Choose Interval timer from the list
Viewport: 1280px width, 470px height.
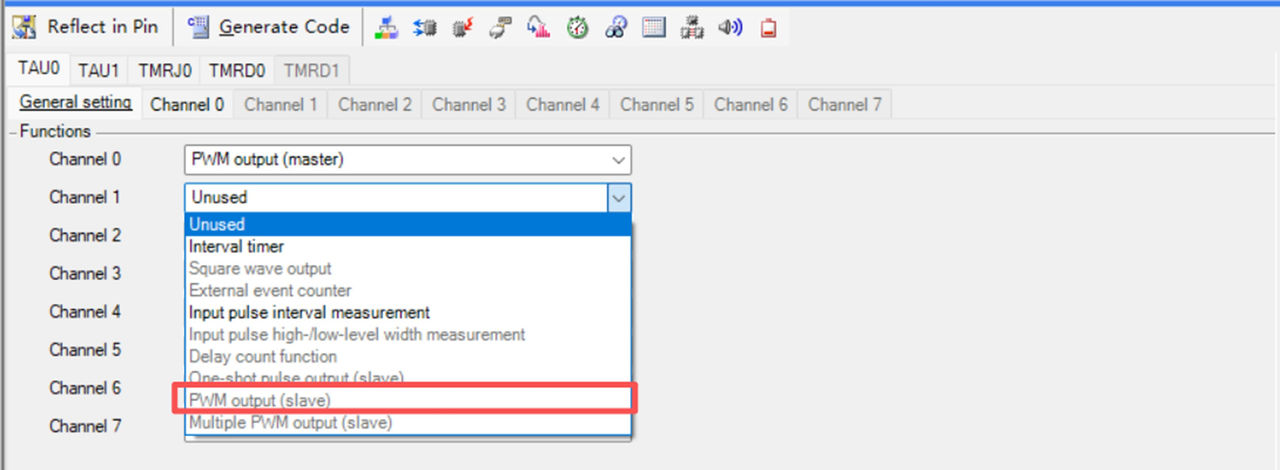(237, 246)
